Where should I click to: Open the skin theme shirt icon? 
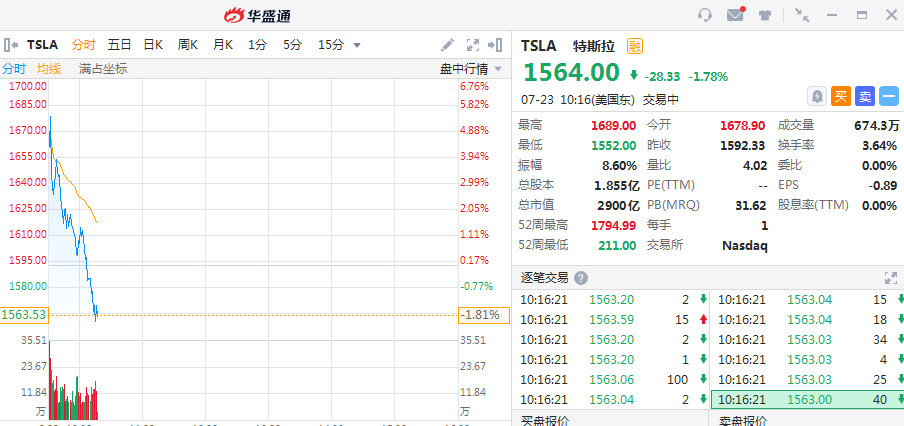coord(765,15)
